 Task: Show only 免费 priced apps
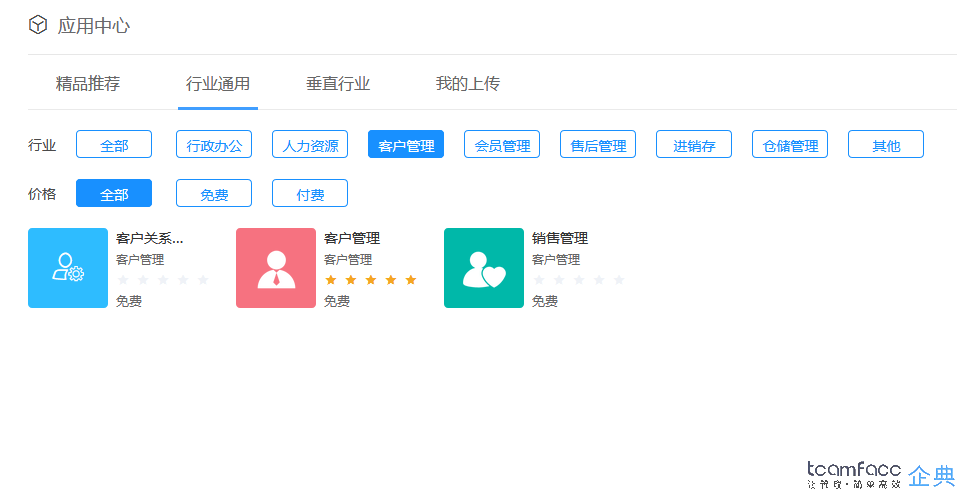[x=214, y=194]
